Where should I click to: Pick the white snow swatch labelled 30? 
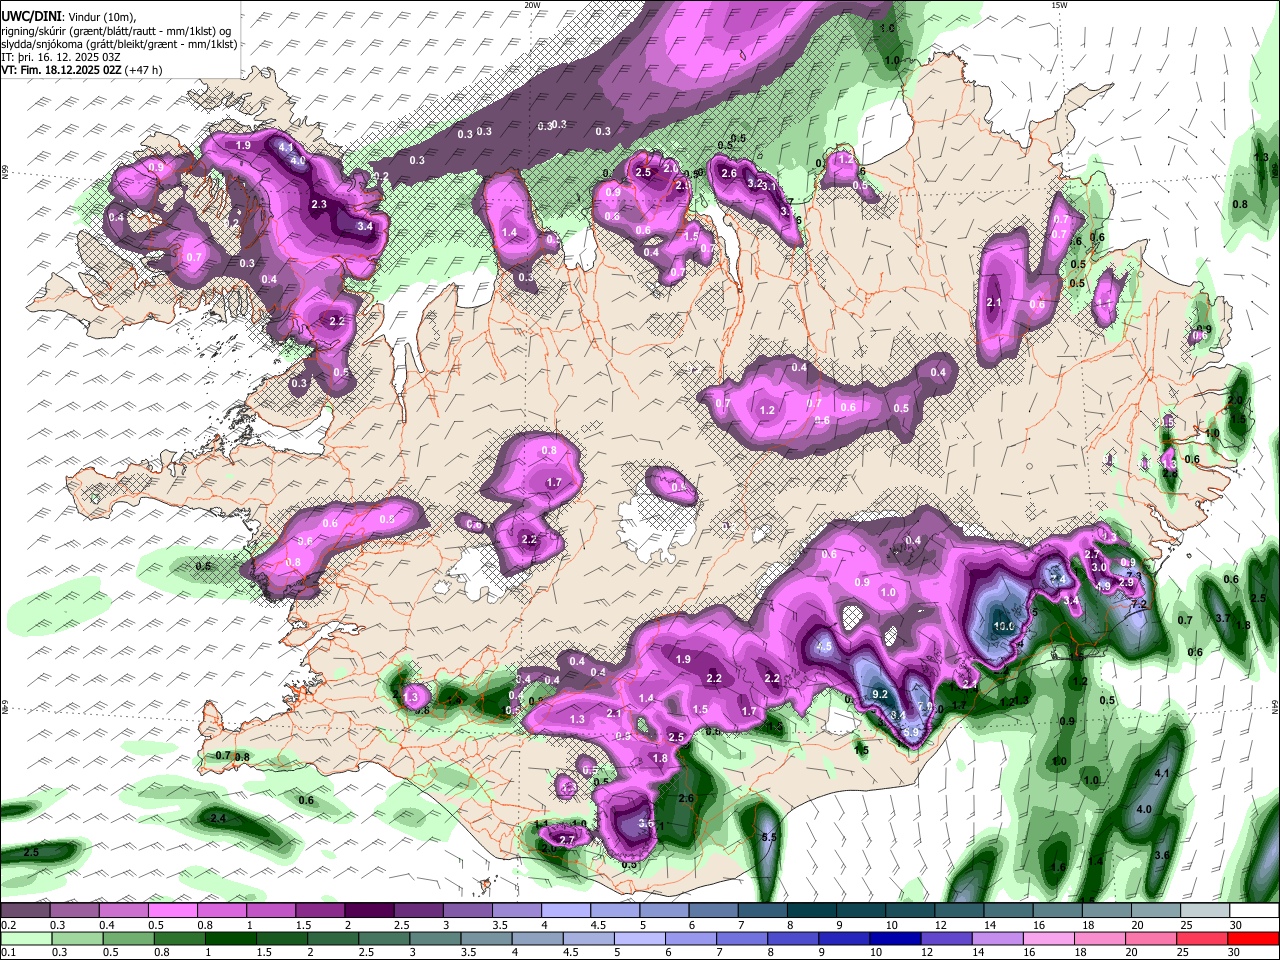(1254, 911)
